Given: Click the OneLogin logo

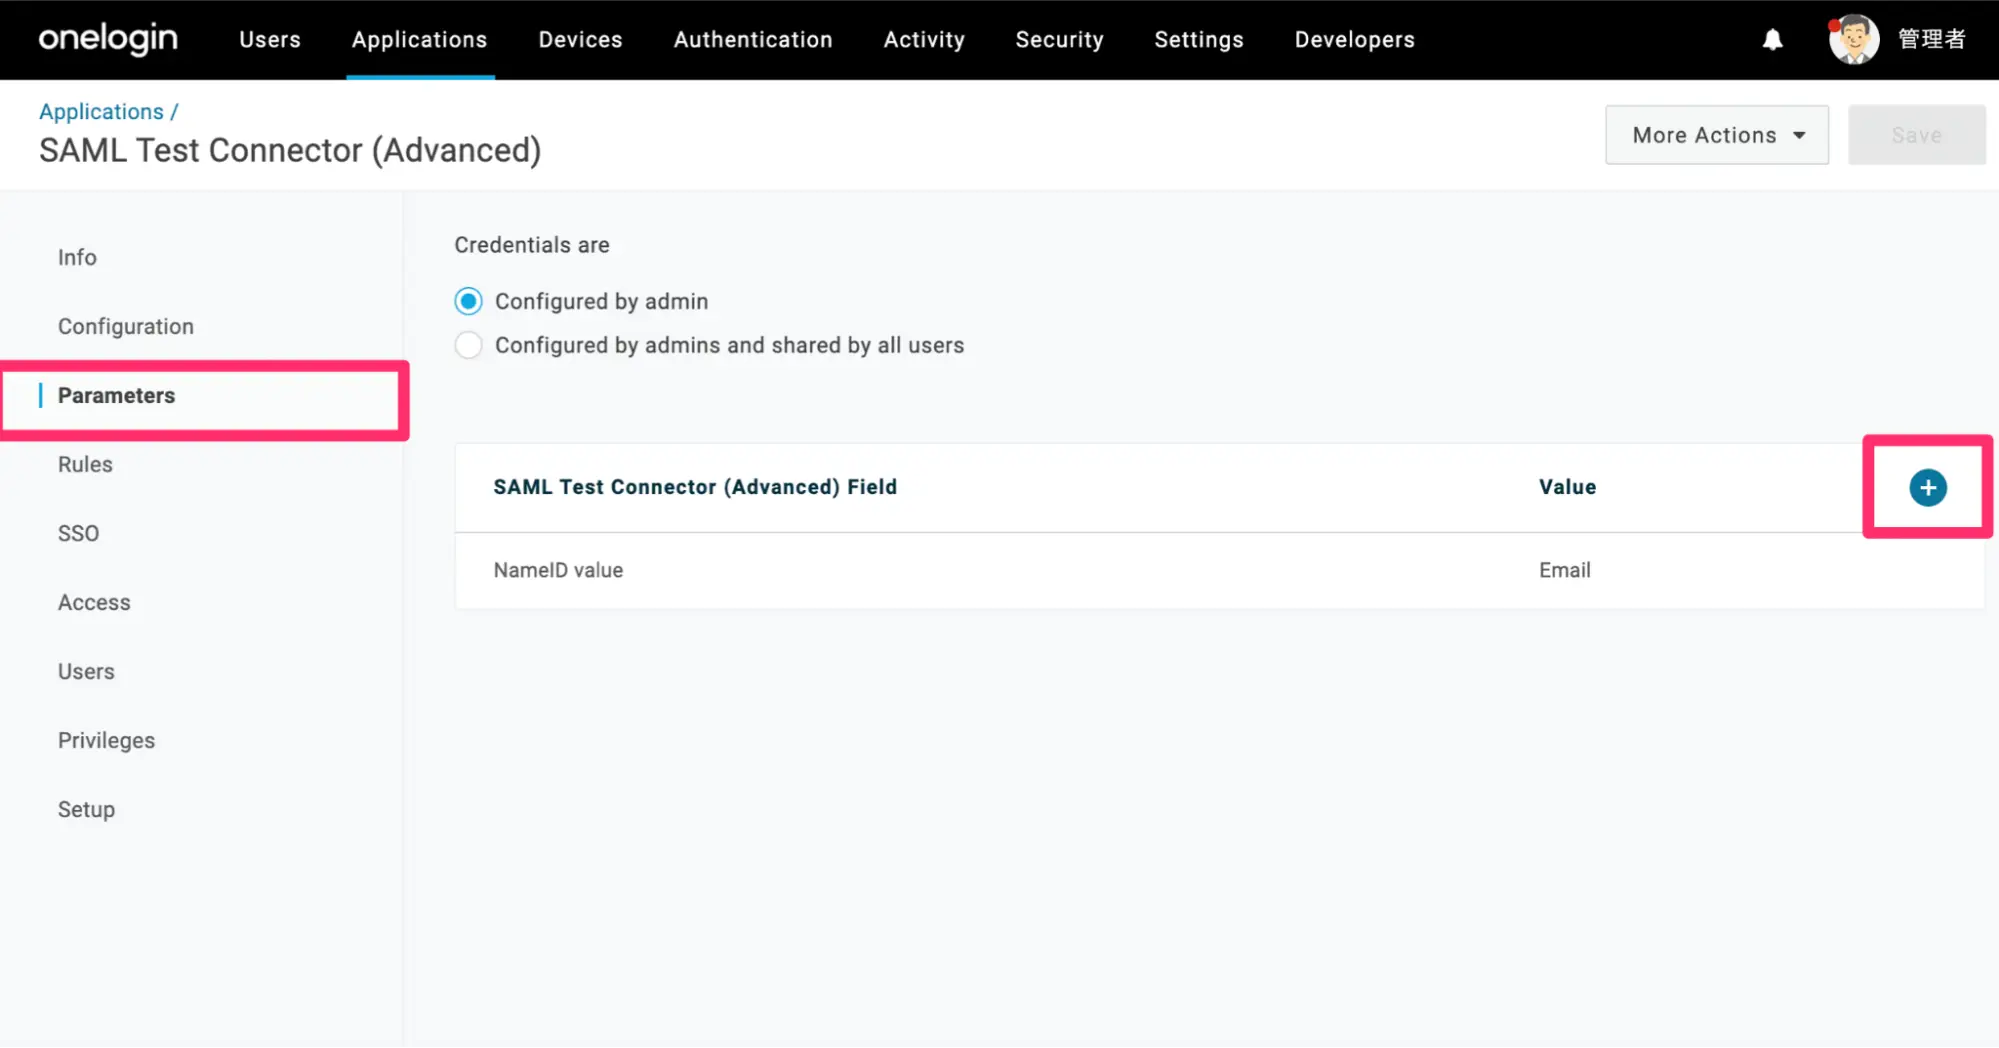Looking at the screenshot, I should pyautogui.click(x=108, y=39).
